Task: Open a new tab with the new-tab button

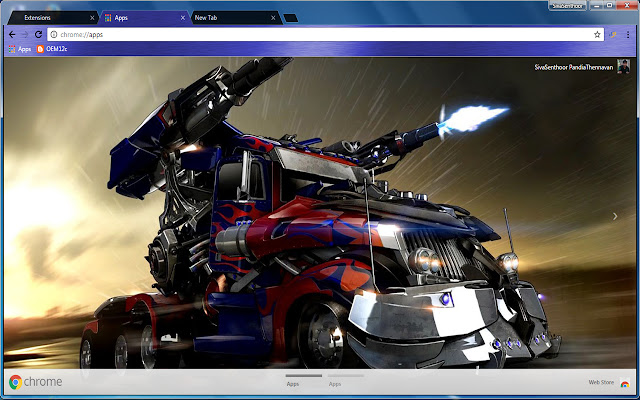Action: 291,18
